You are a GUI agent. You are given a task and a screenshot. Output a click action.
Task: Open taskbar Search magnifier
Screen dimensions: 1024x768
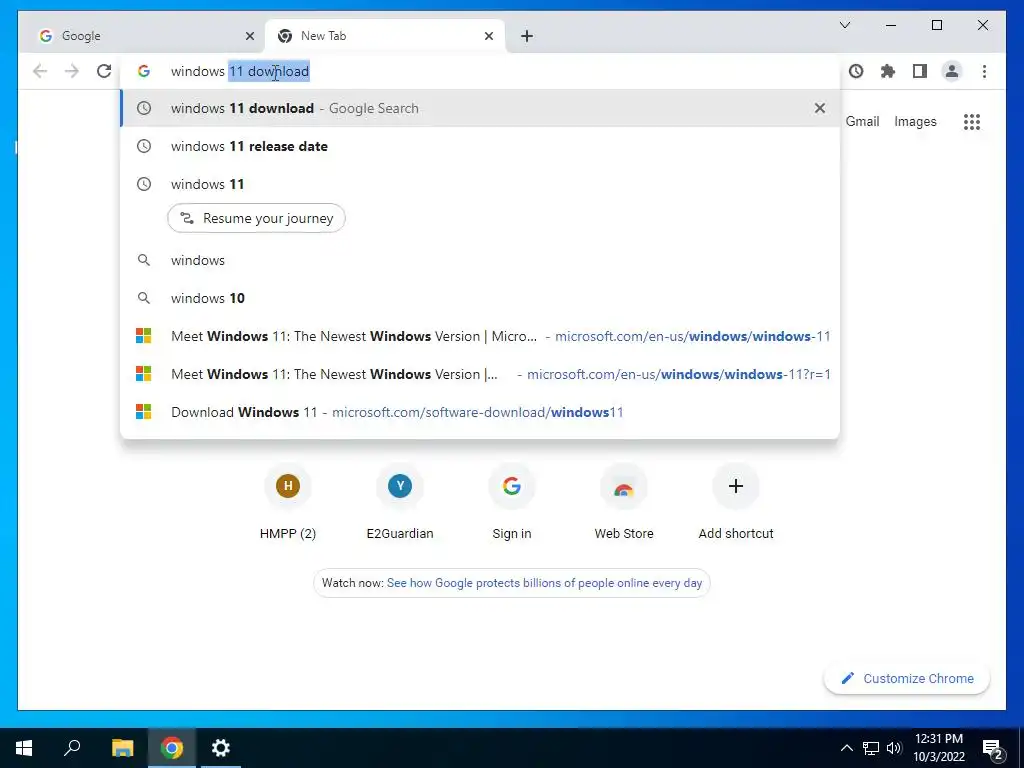tap(72, 748)
